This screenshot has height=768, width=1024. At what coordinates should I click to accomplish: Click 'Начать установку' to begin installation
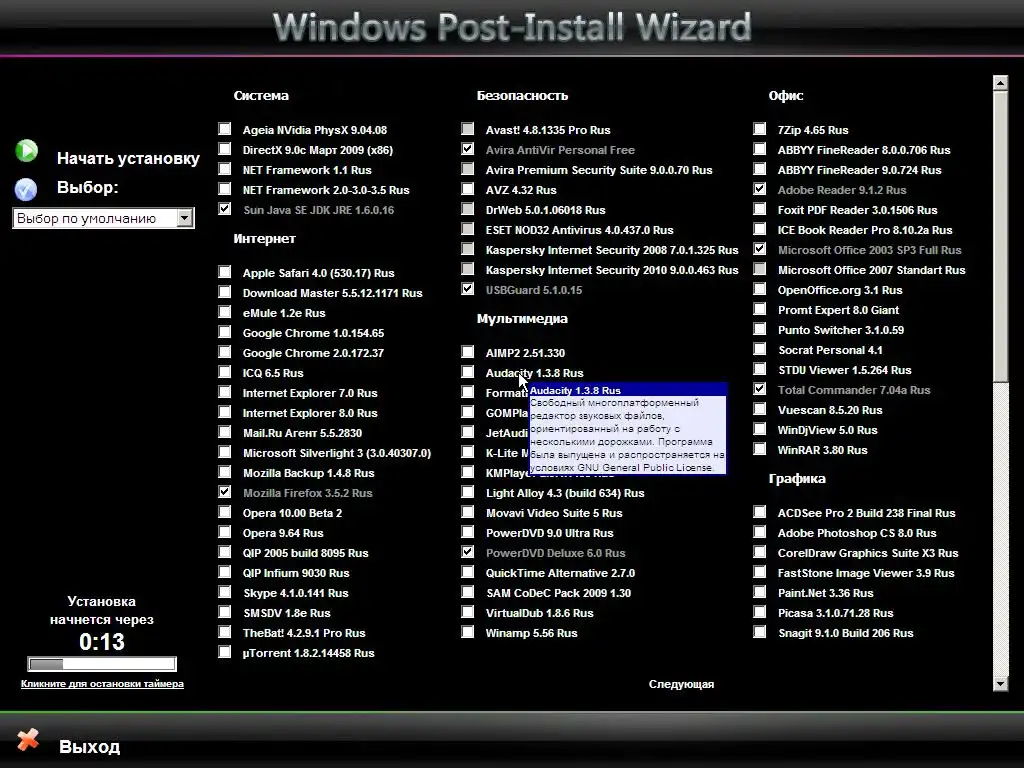(128, 159)
